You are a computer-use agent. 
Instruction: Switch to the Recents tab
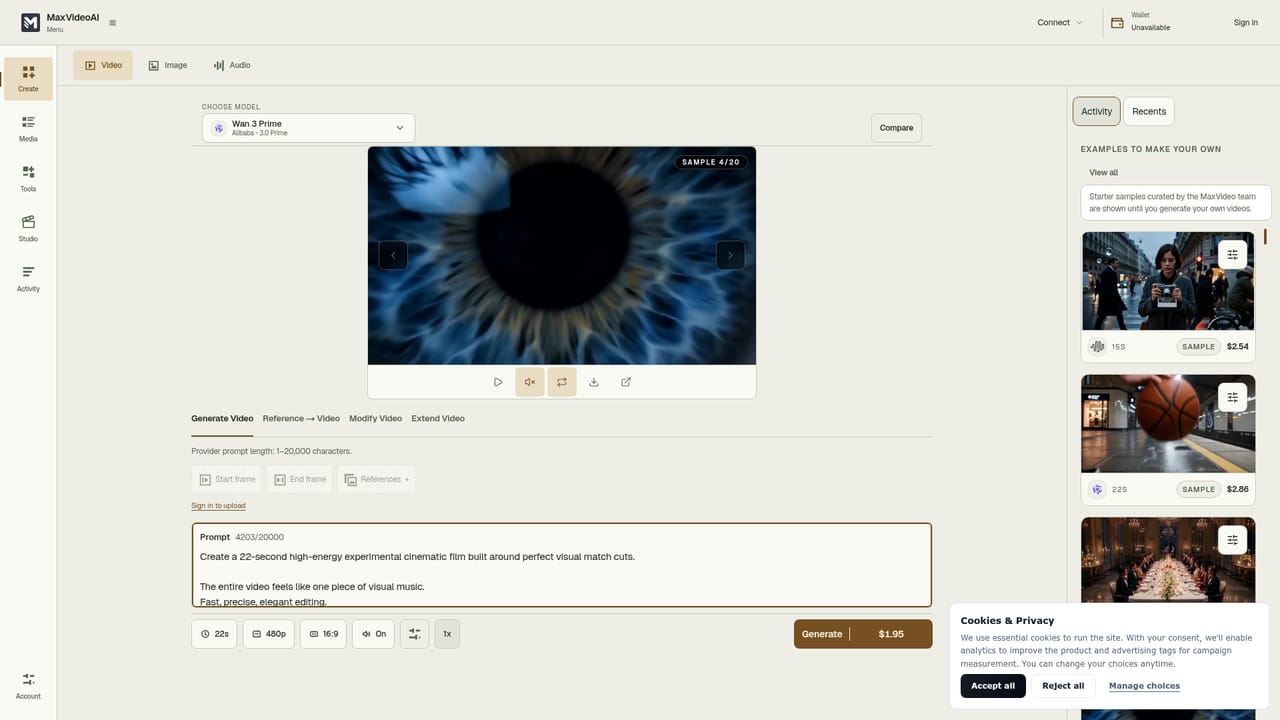pyautogui.click(x=1149, y=111)
